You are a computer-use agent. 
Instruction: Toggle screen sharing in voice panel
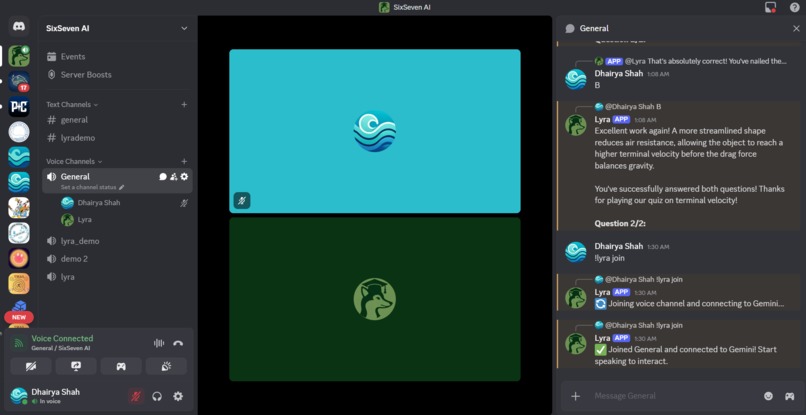tap(76, 366)
